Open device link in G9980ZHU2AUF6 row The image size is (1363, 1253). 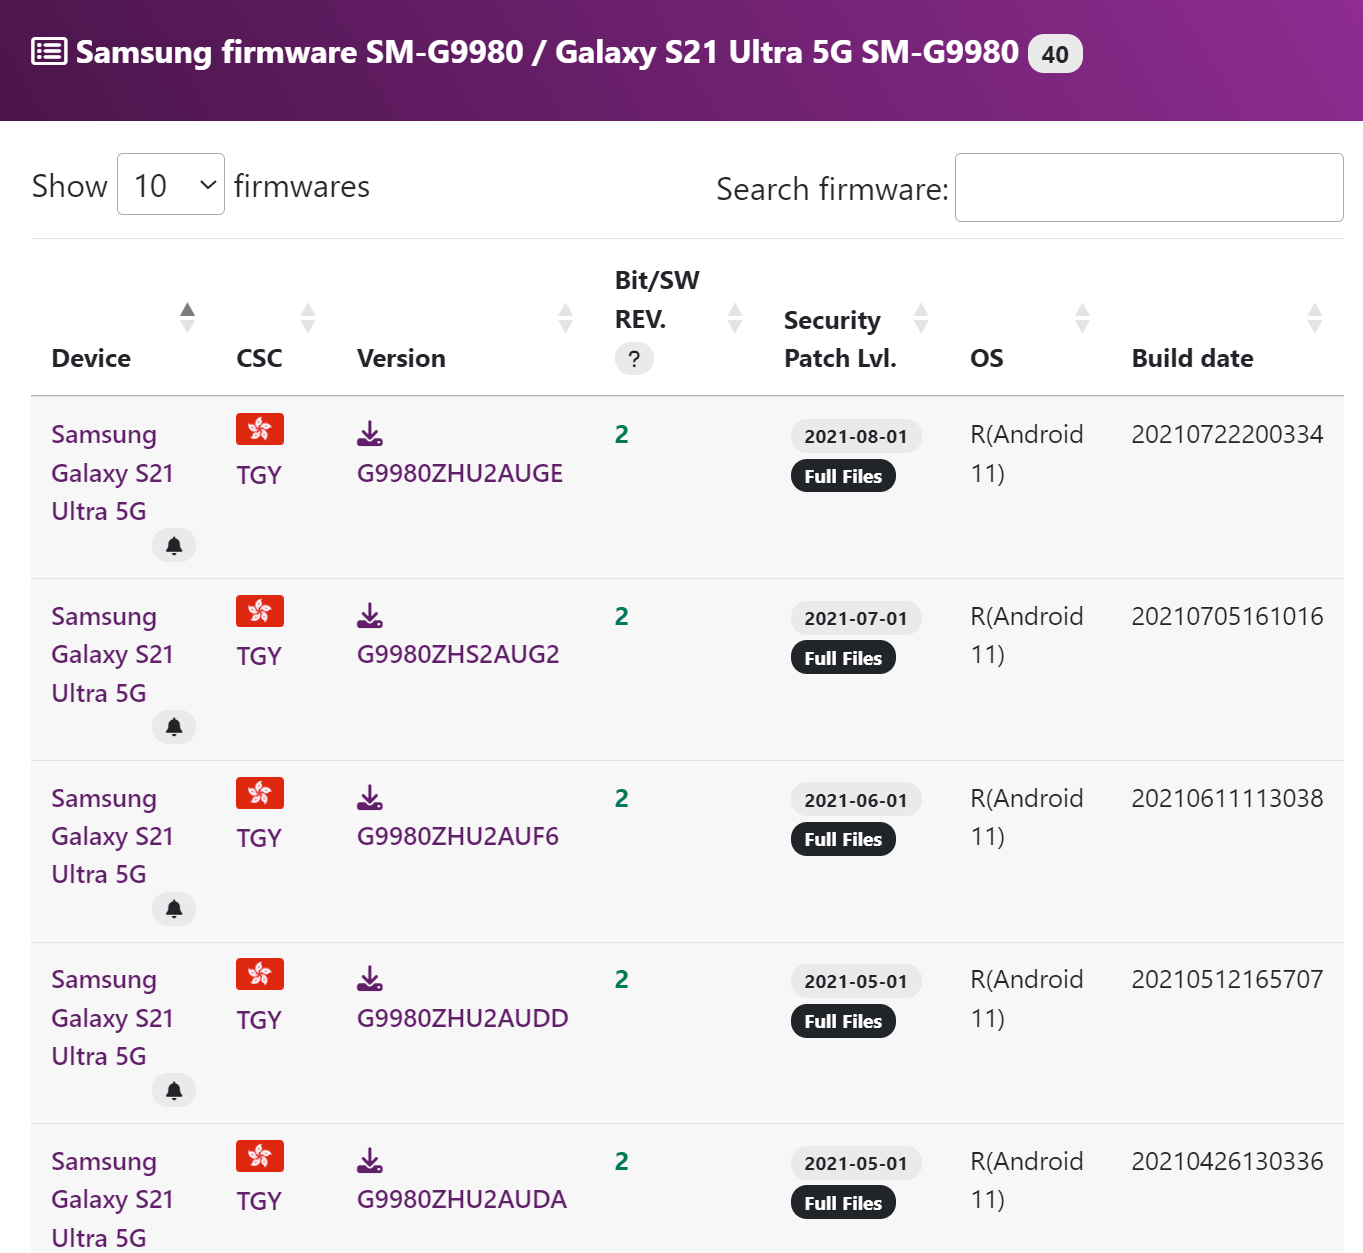pos(112,836)
